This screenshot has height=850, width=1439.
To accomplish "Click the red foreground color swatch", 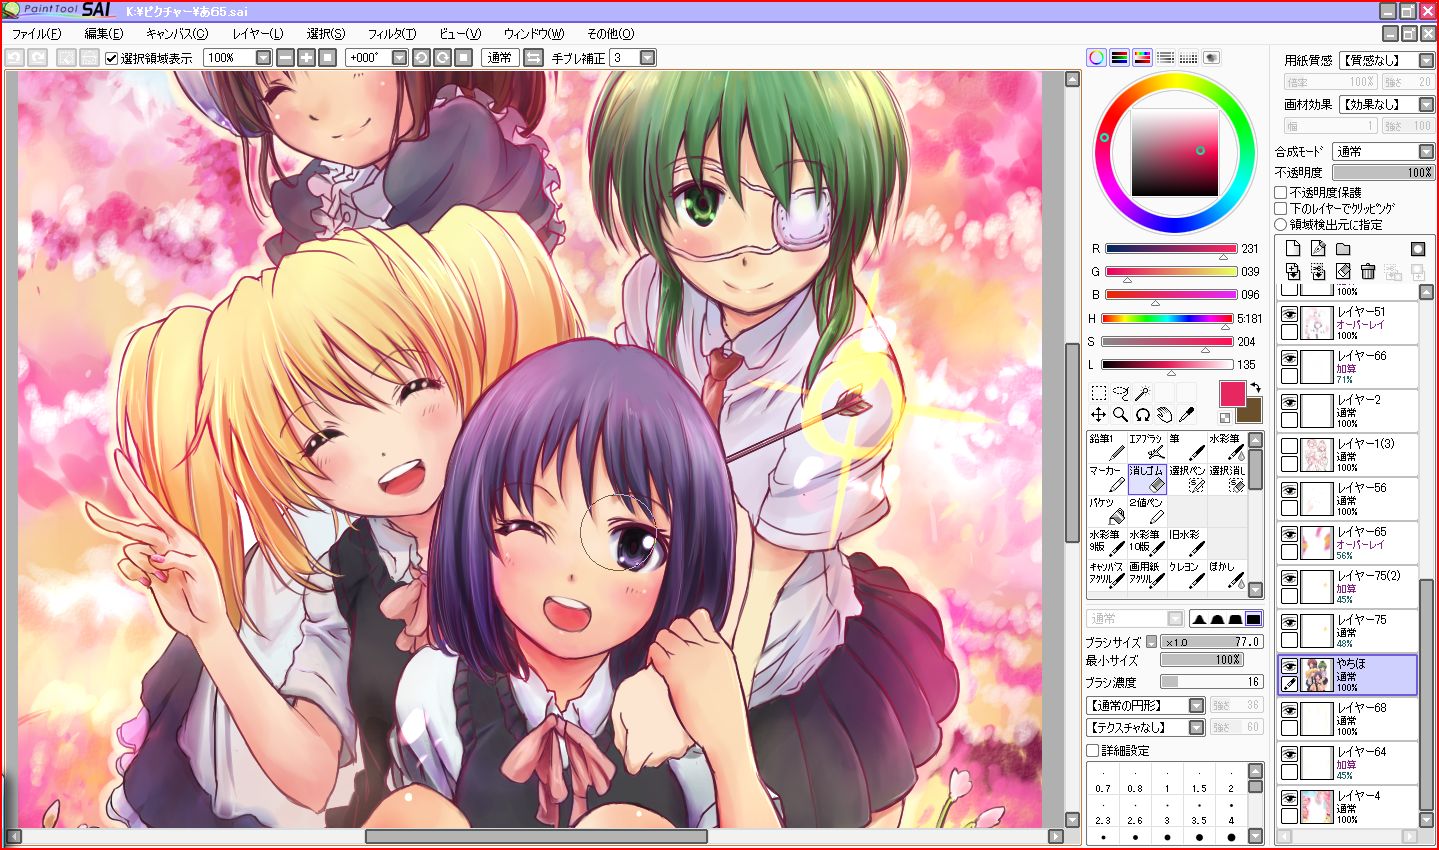I will (x=1233, y=393).
